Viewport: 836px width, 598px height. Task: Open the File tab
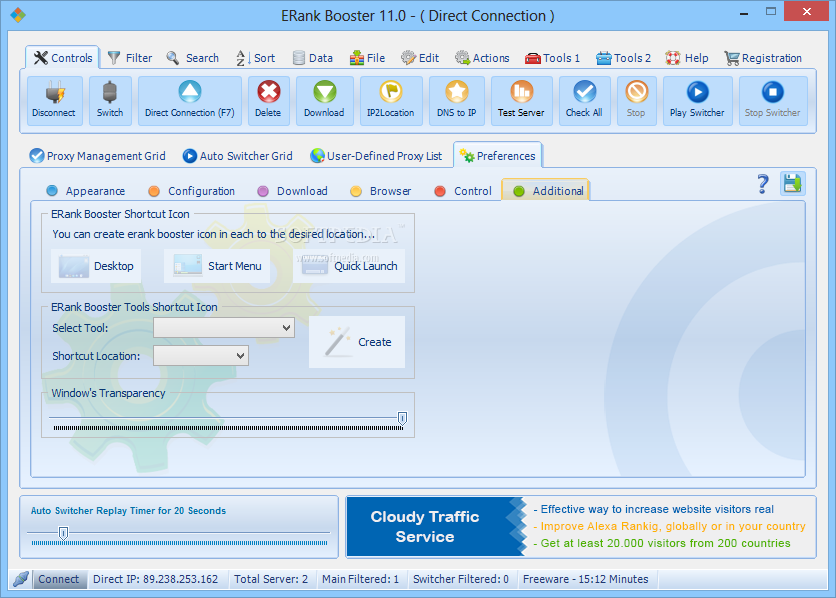[367, 58]
